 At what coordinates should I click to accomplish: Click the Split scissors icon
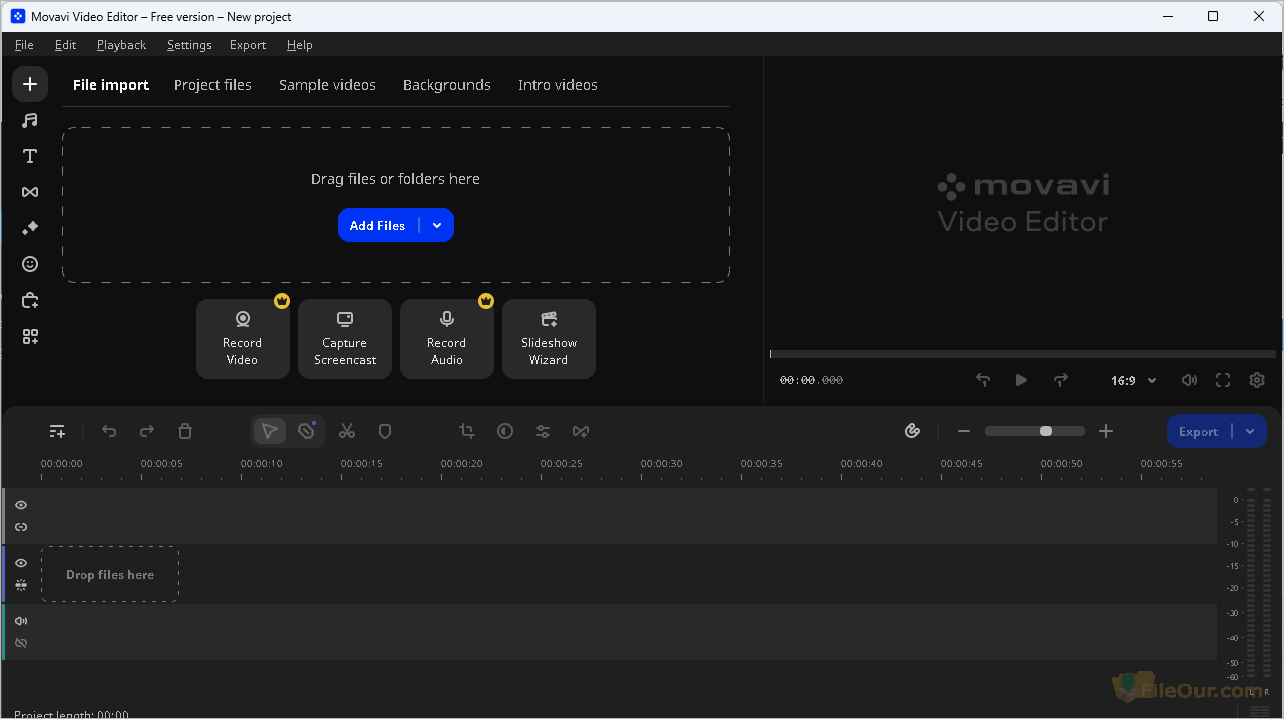347,431
